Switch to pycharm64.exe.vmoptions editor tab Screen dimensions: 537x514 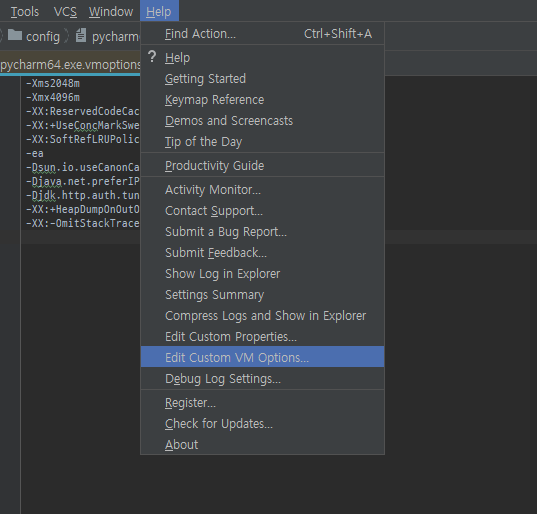70,64
